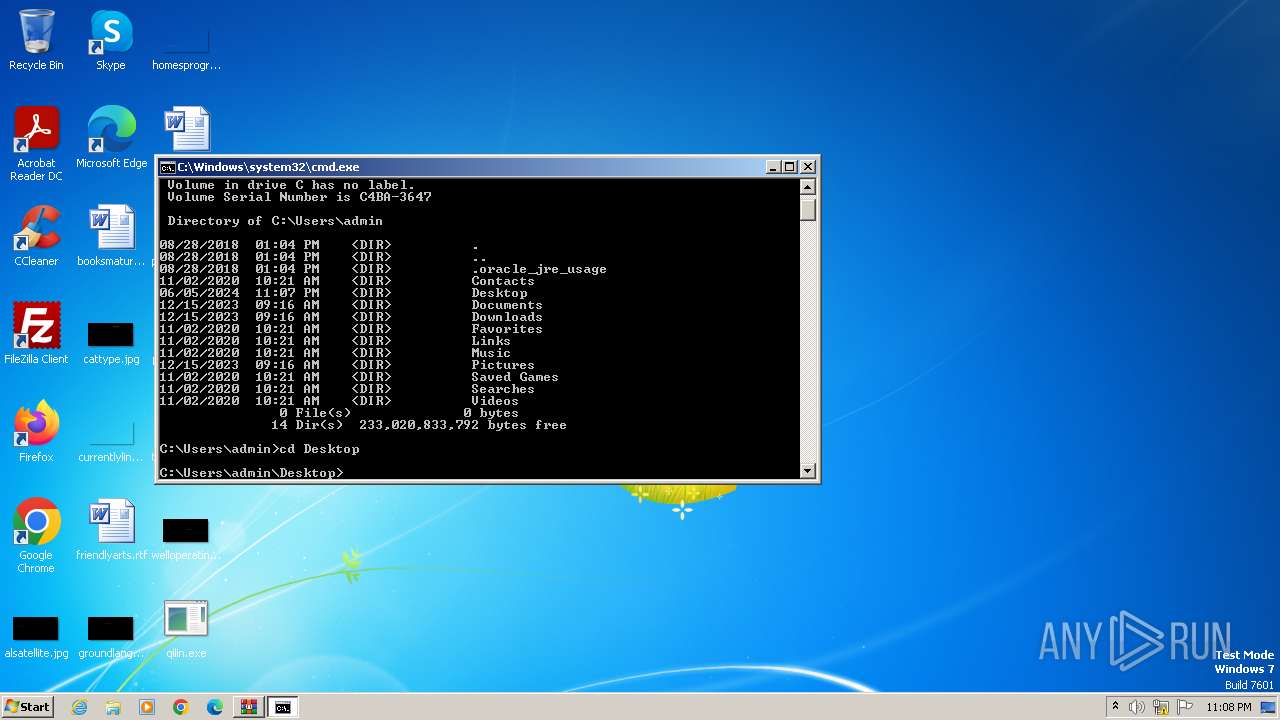1280x720 pixels.
Task: Open Internet Explorer from taskbar
Action: point(80,707)
